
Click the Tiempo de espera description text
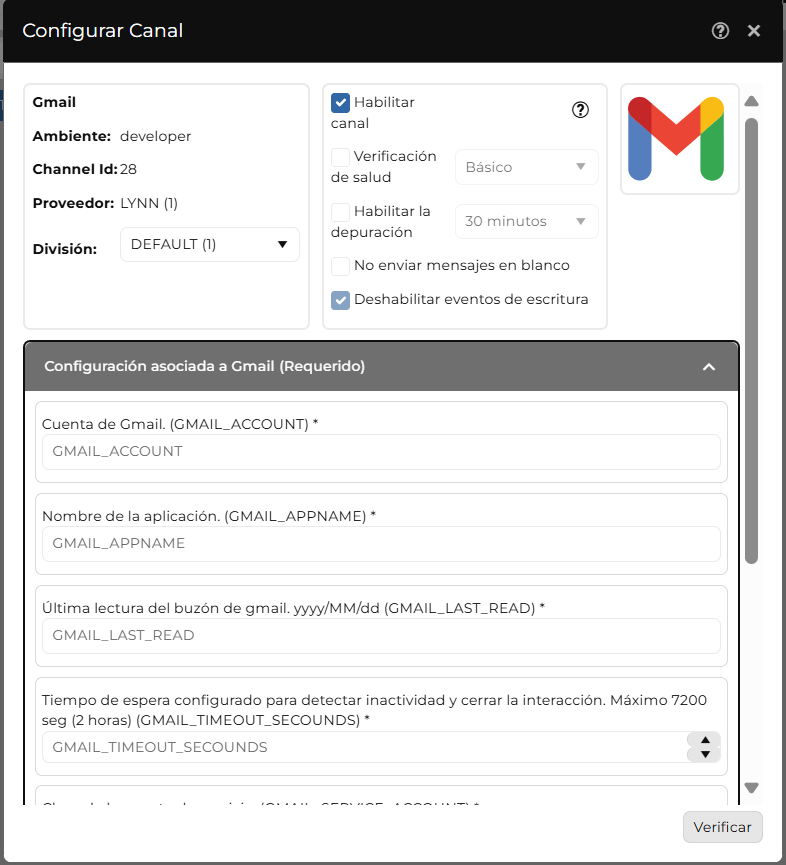pyautogui.click(x=374, y=710)
